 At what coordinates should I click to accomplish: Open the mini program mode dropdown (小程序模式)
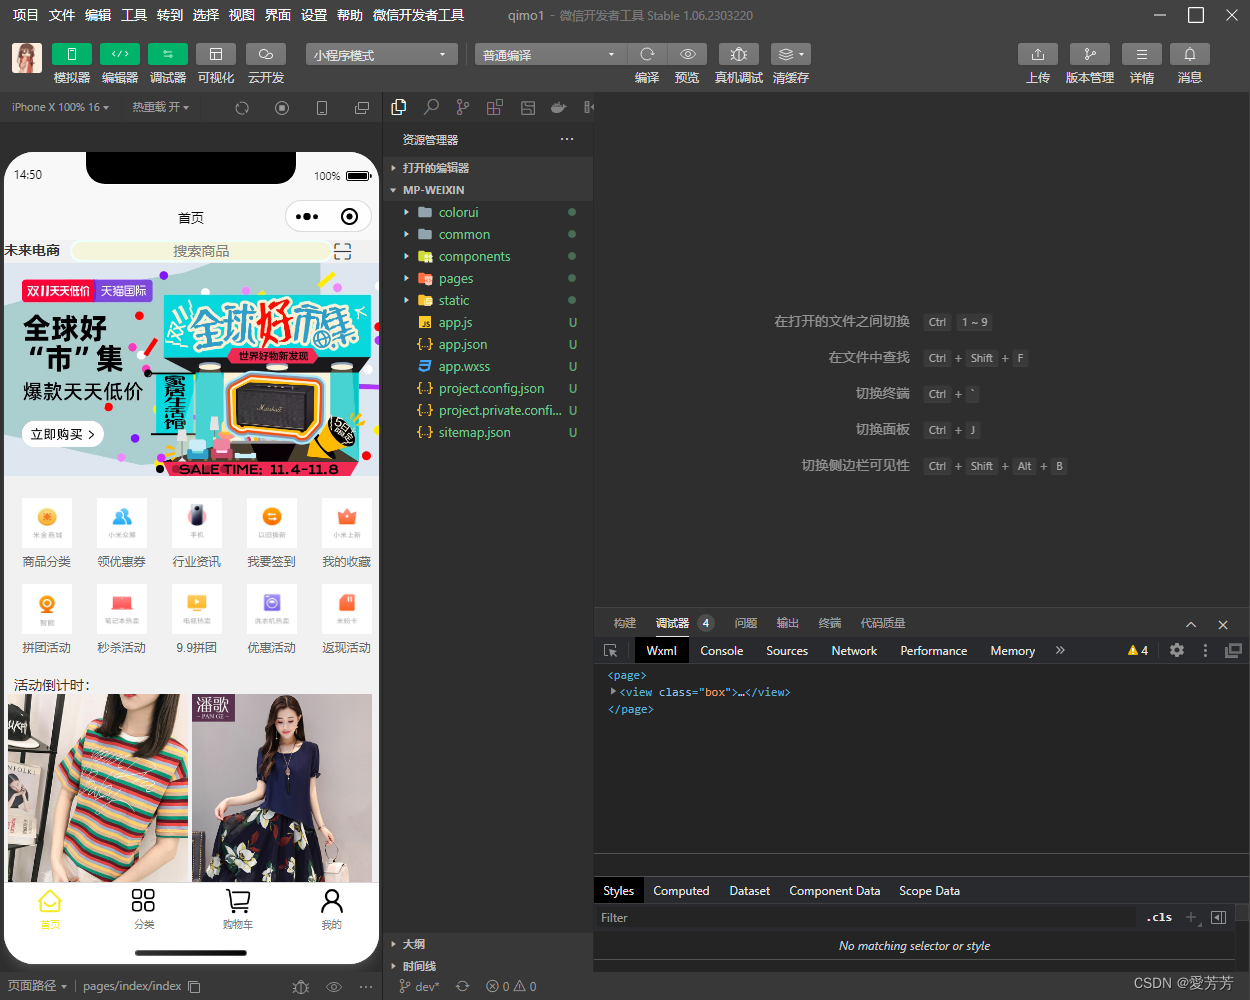coord(382,55)
